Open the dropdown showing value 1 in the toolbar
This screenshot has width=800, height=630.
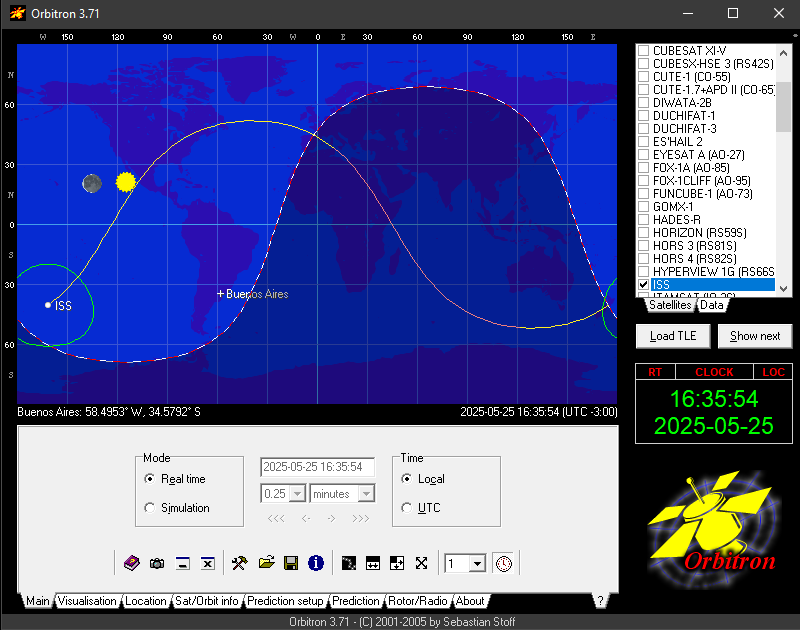coord(477,564)
